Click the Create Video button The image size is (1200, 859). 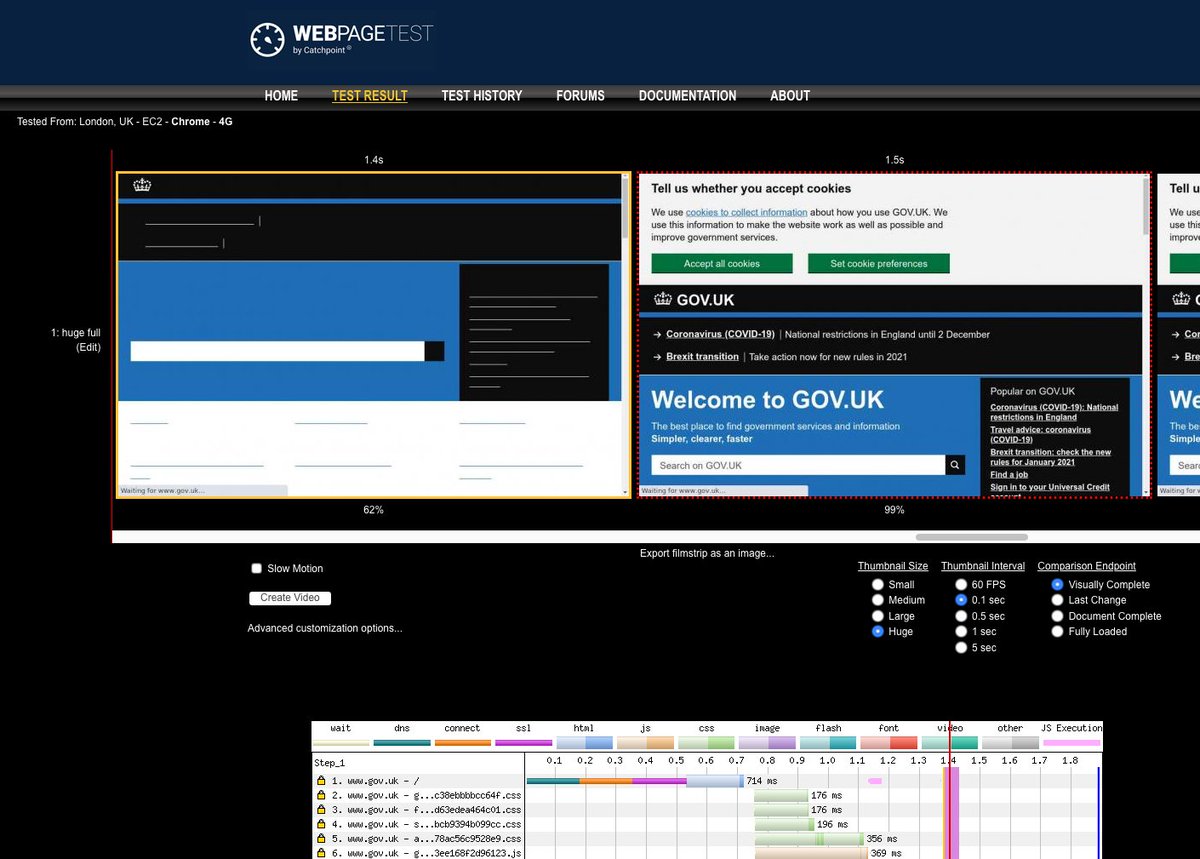290,598
